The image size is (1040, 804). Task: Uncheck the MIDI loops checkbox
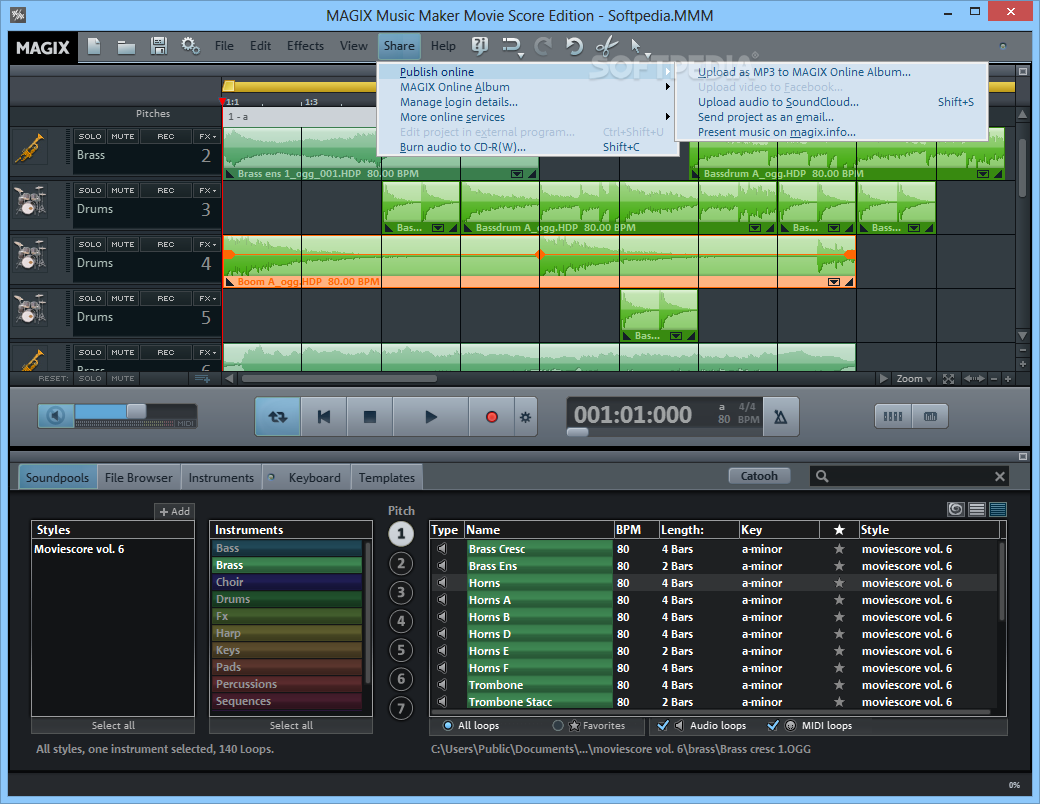tap(773, 725)
